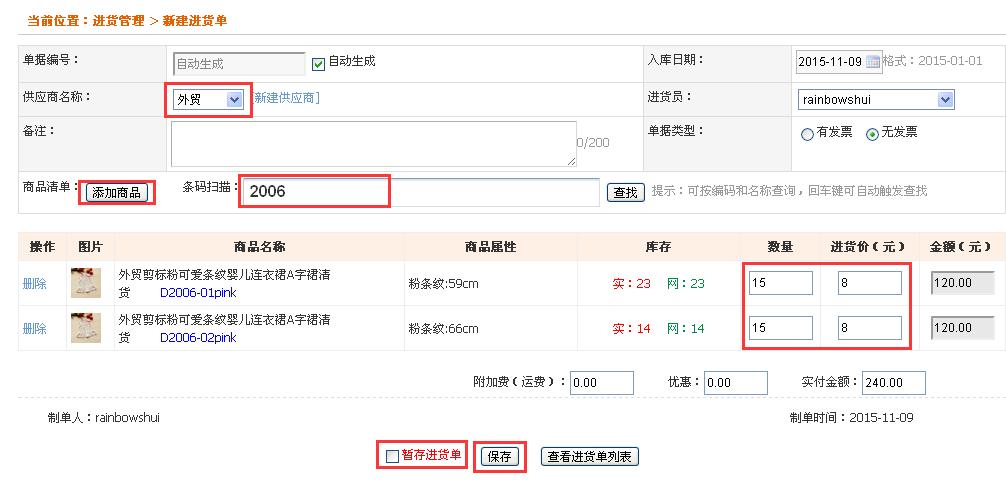
Task: Select the 有发票 radio button
Action: [807, 134]
